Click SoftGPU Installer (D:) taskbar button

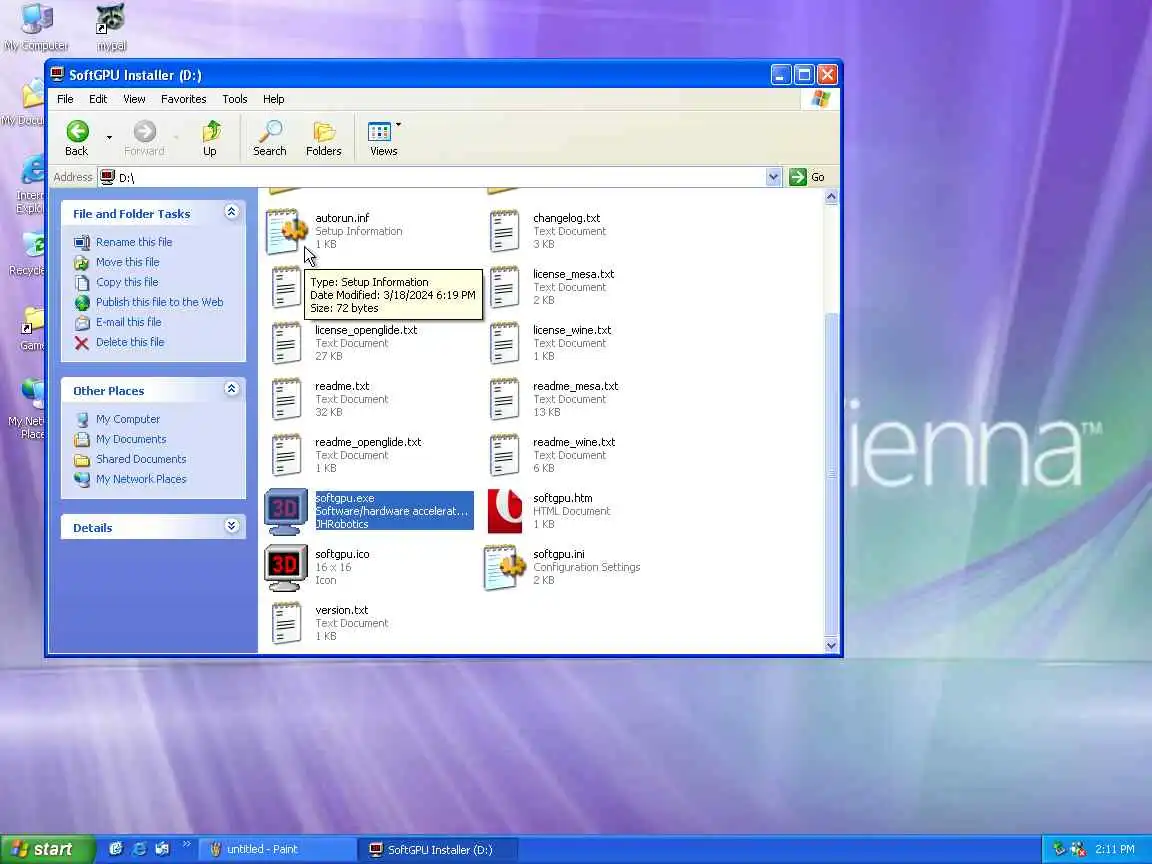(439, 849)
